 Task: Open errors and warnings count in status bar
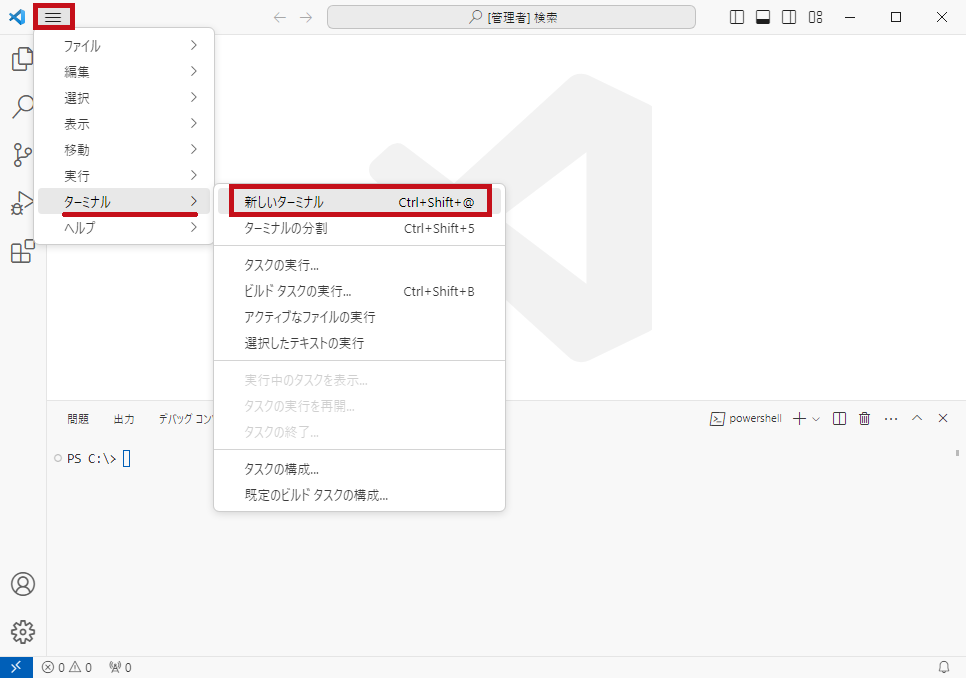[67, 667]
